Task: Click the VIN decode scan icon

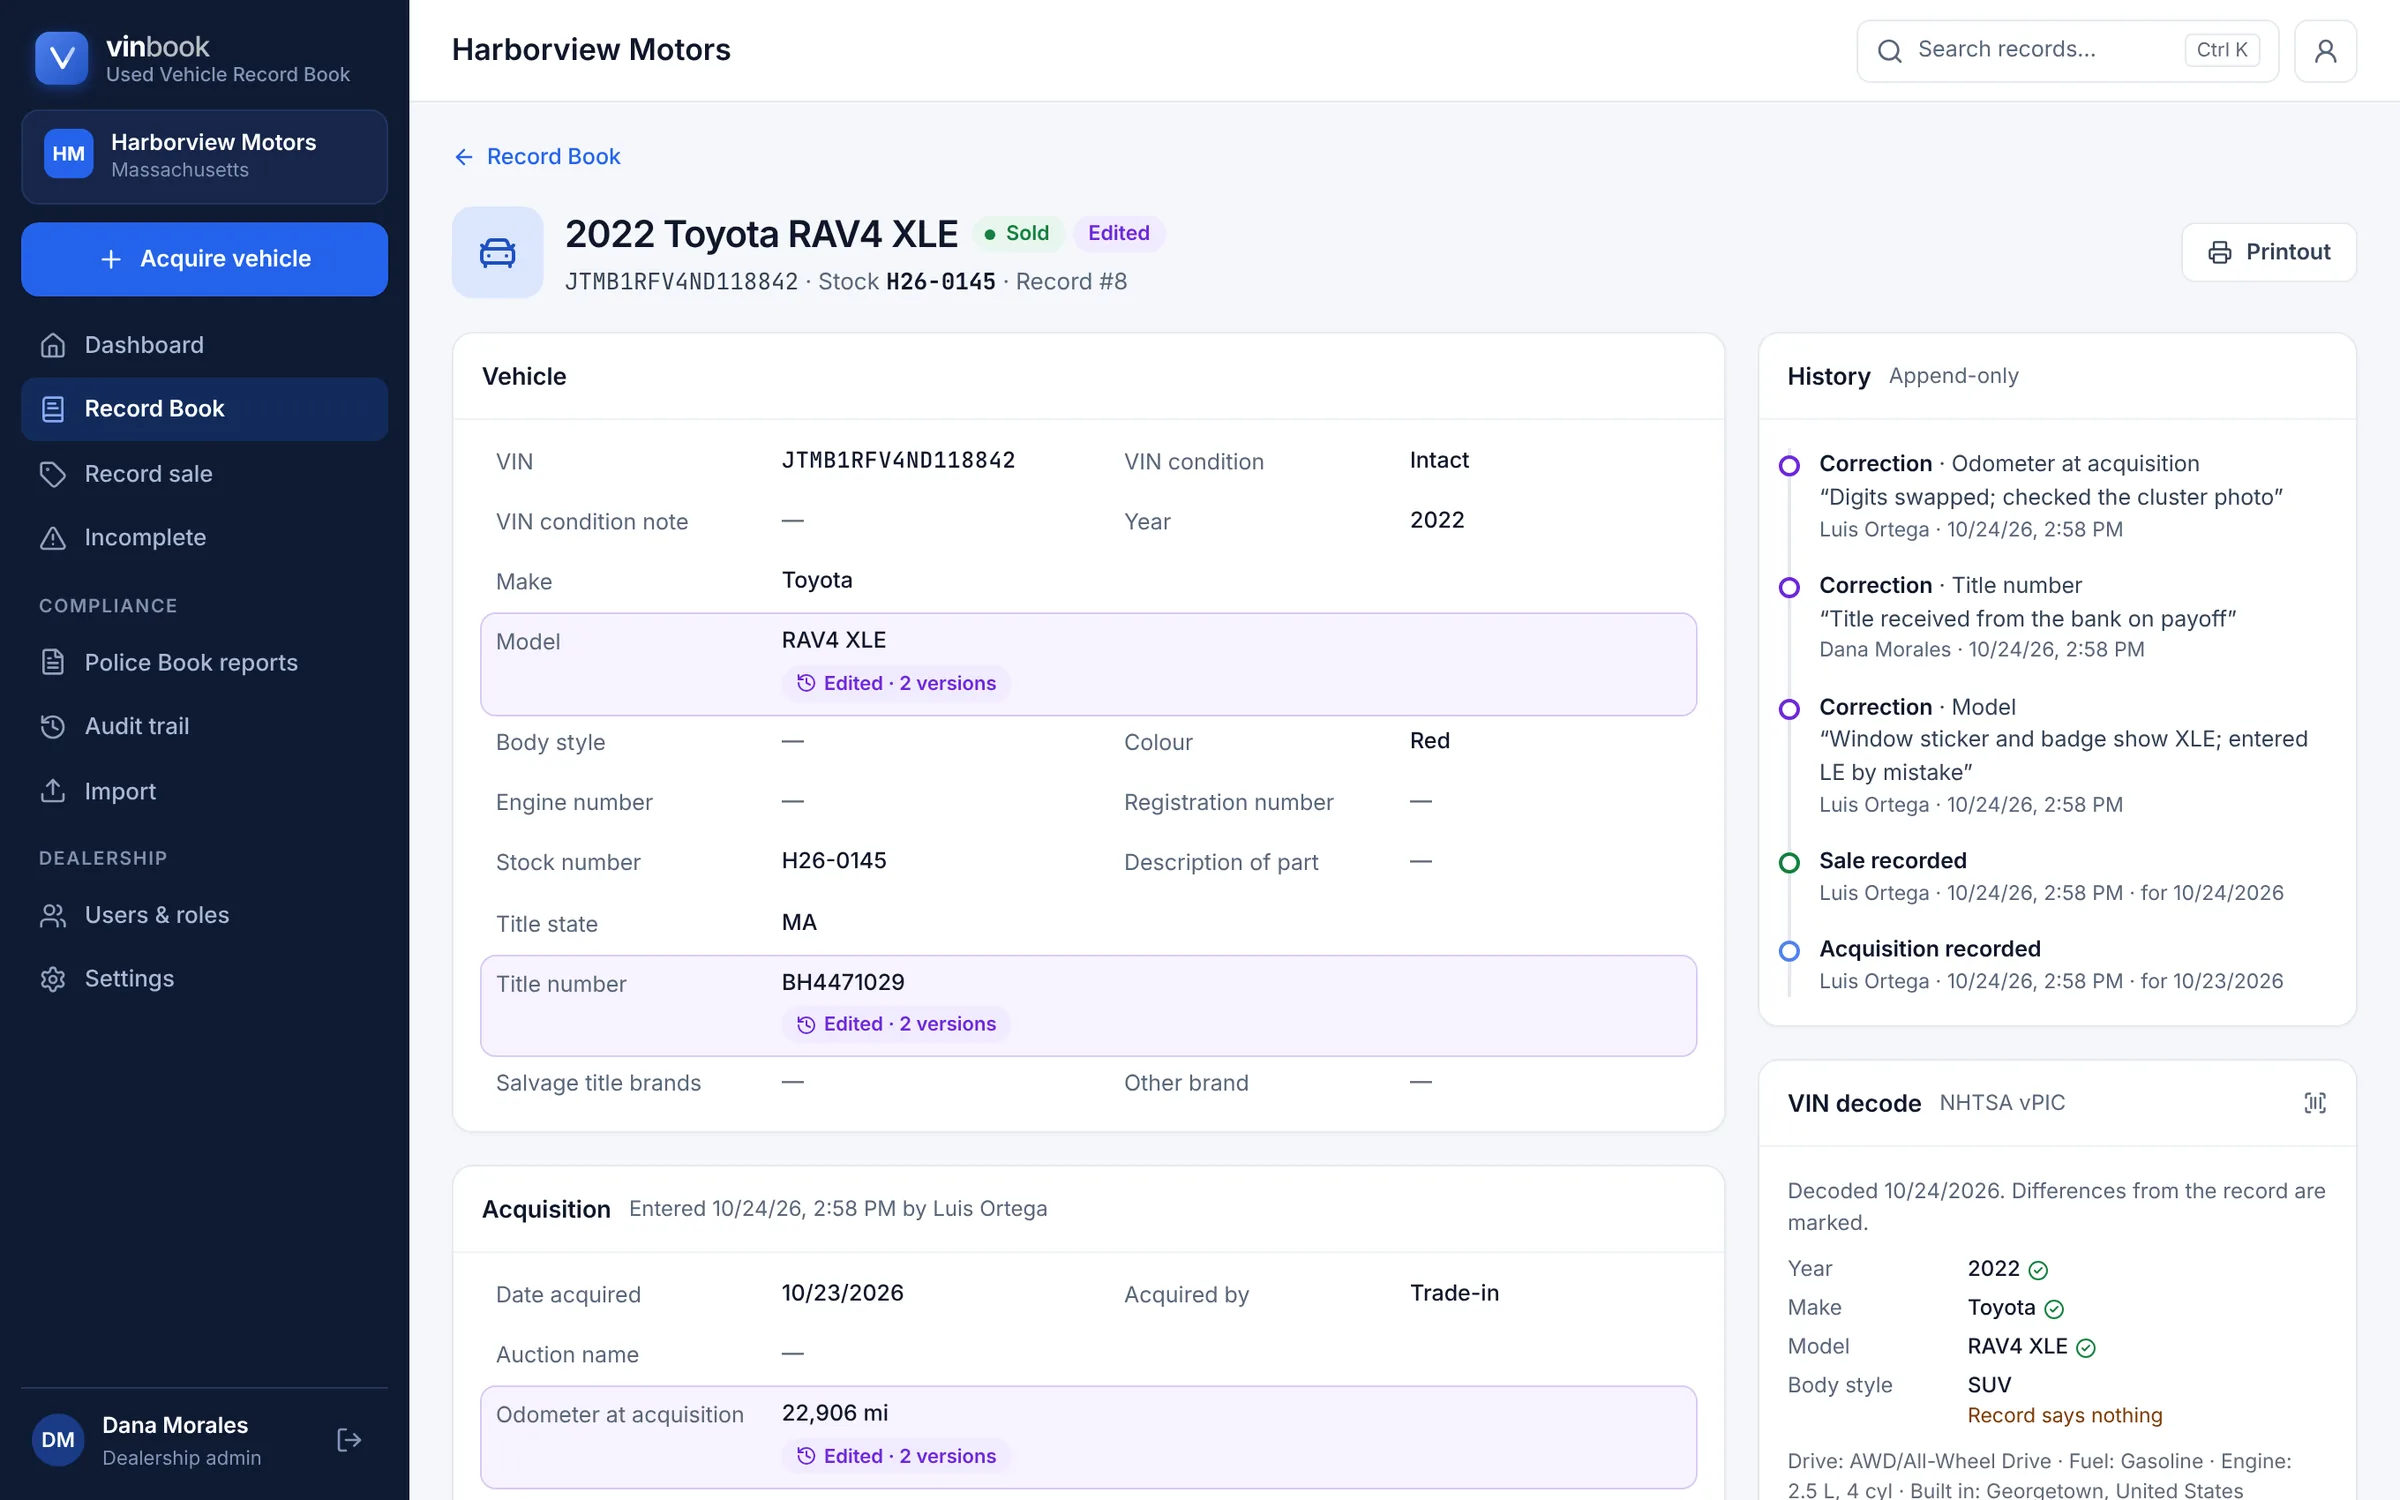Action: click(x=2314, y=1102)
